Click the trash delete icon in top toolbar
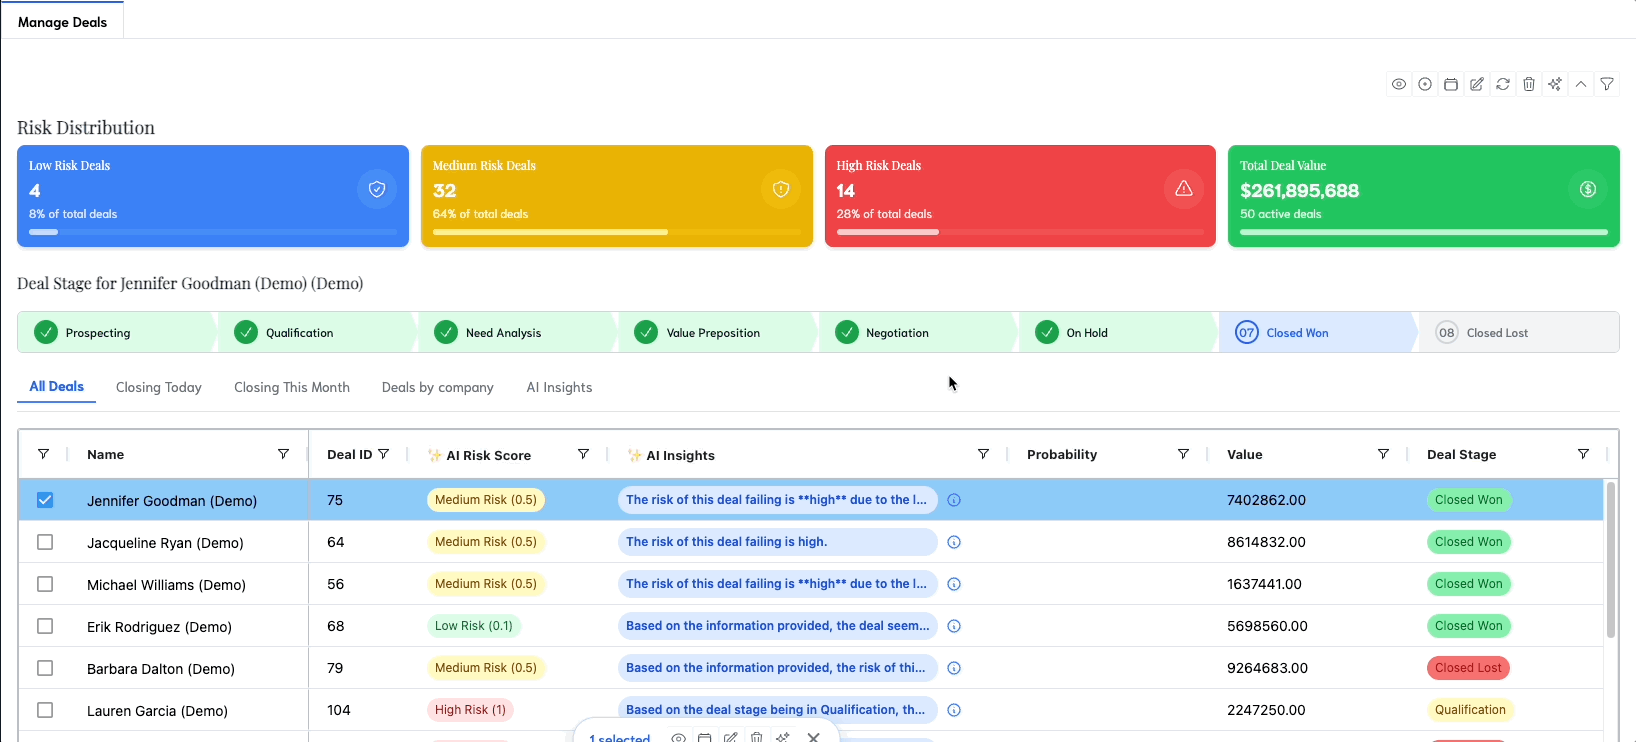This screenshot has width=1636, height=742. click(x=1529, y=84)
